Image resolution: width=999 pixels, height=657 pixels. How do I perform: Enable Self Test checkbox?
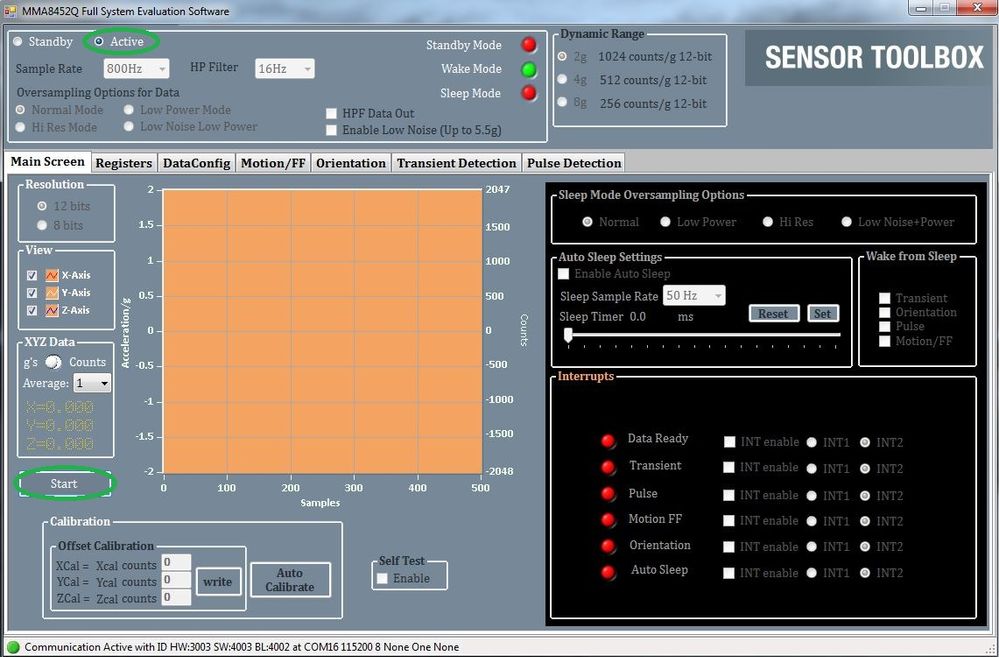(x=382, y=579)
